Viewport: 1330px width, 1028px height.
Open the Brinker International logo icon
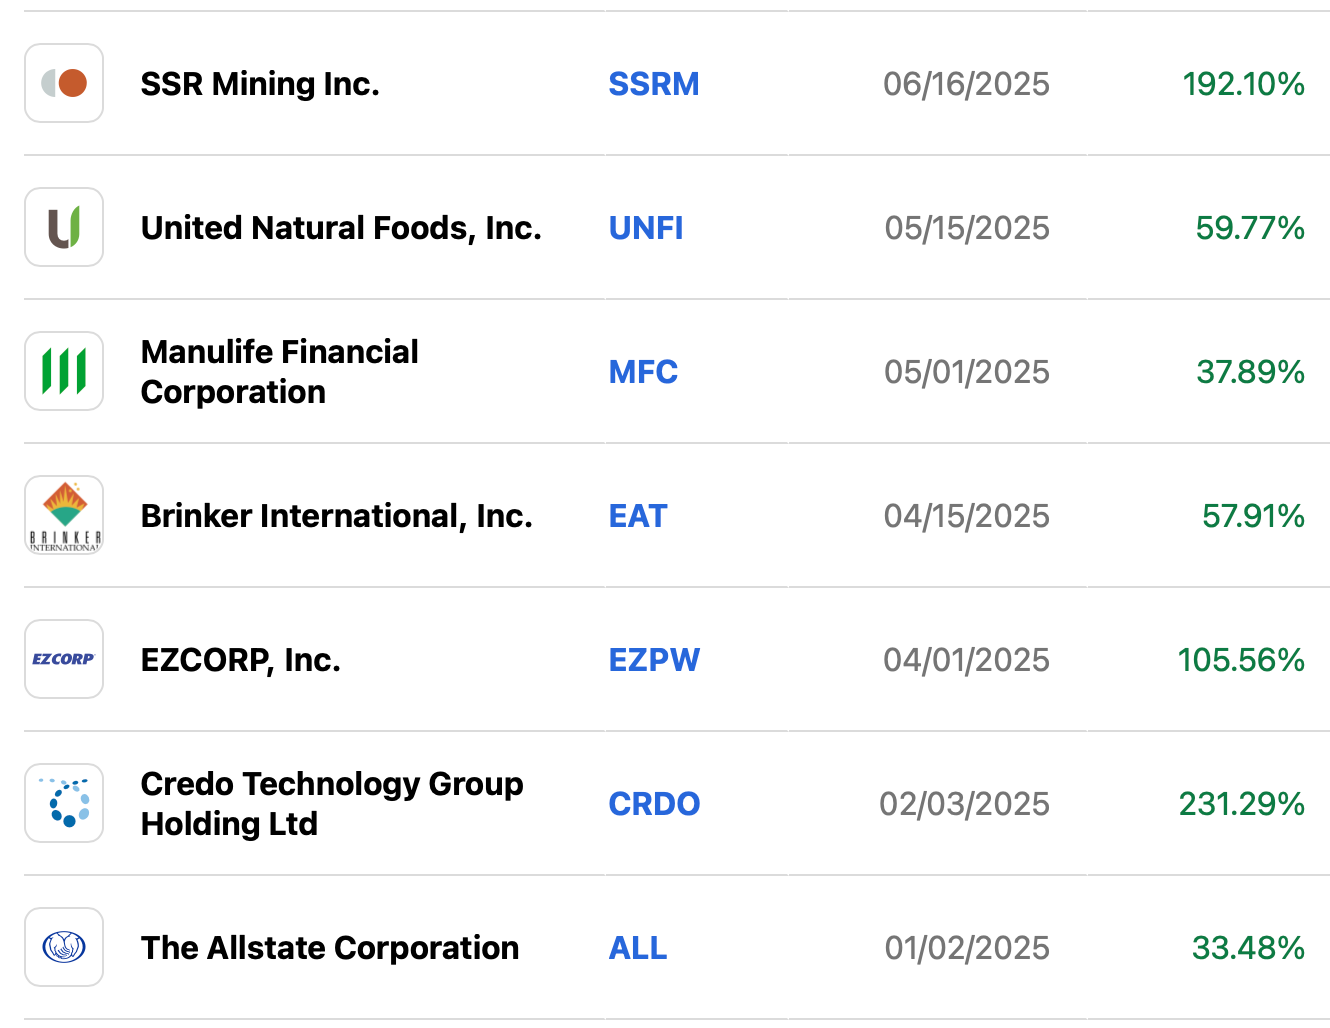(x=64, y=515)
